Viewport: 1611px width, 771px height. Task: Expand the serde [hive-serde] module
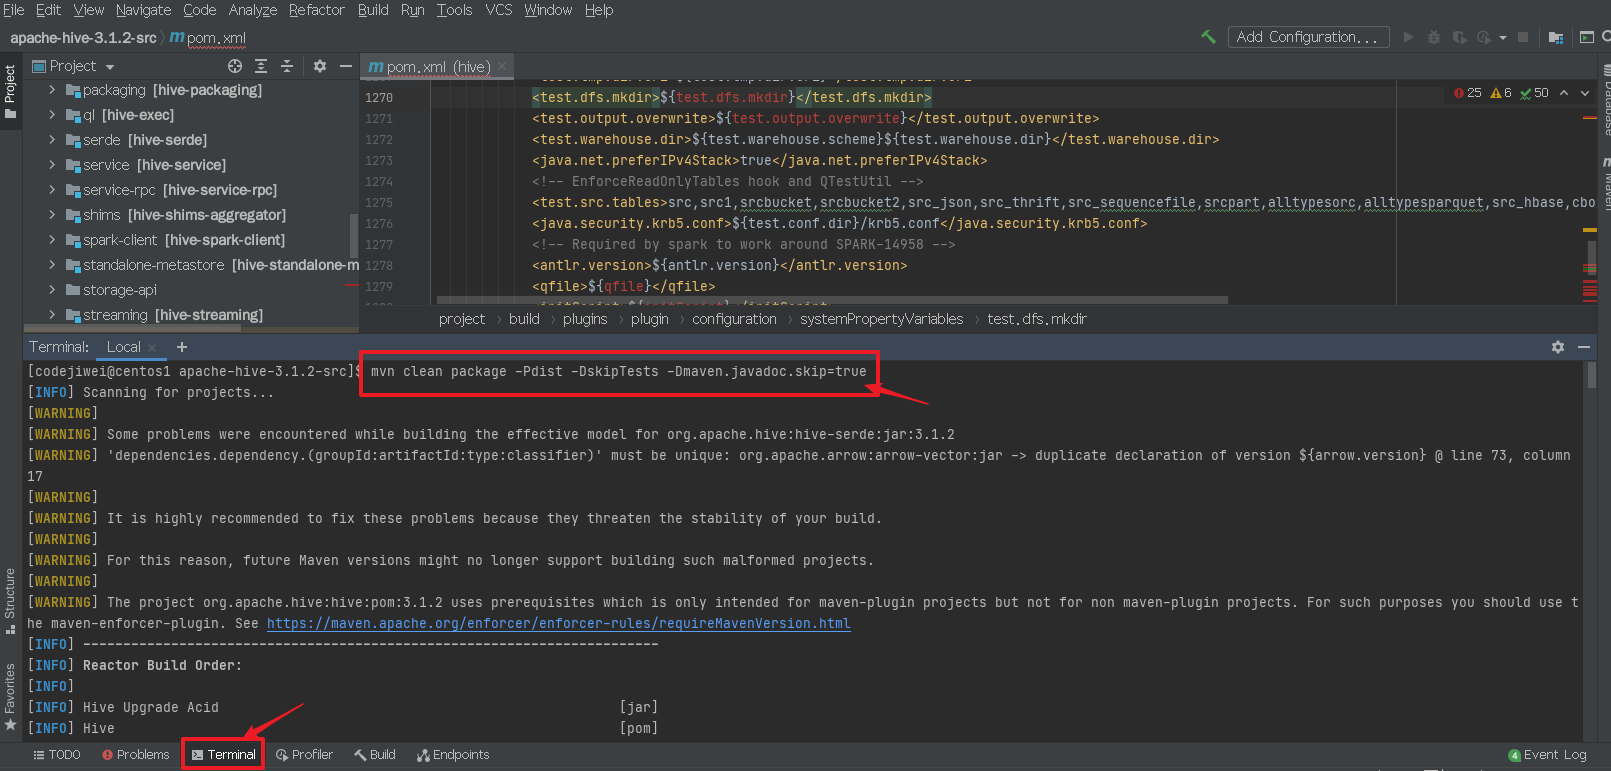tap(52, 140)
